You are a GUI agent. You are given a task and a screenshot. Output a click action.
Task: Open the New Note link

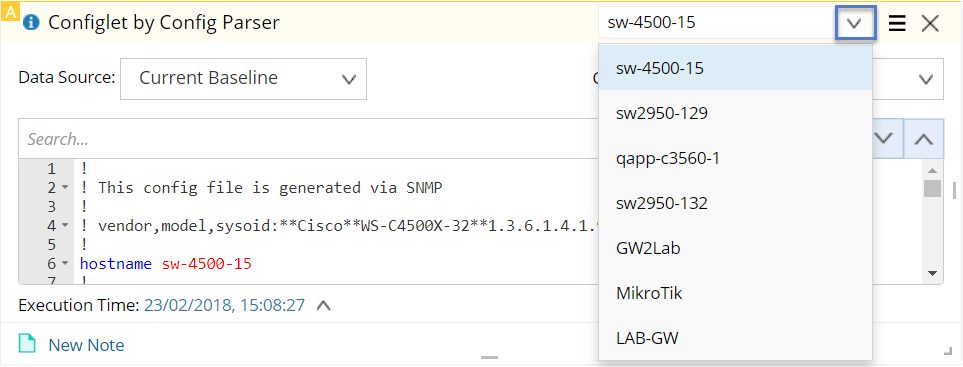(86, 345)
